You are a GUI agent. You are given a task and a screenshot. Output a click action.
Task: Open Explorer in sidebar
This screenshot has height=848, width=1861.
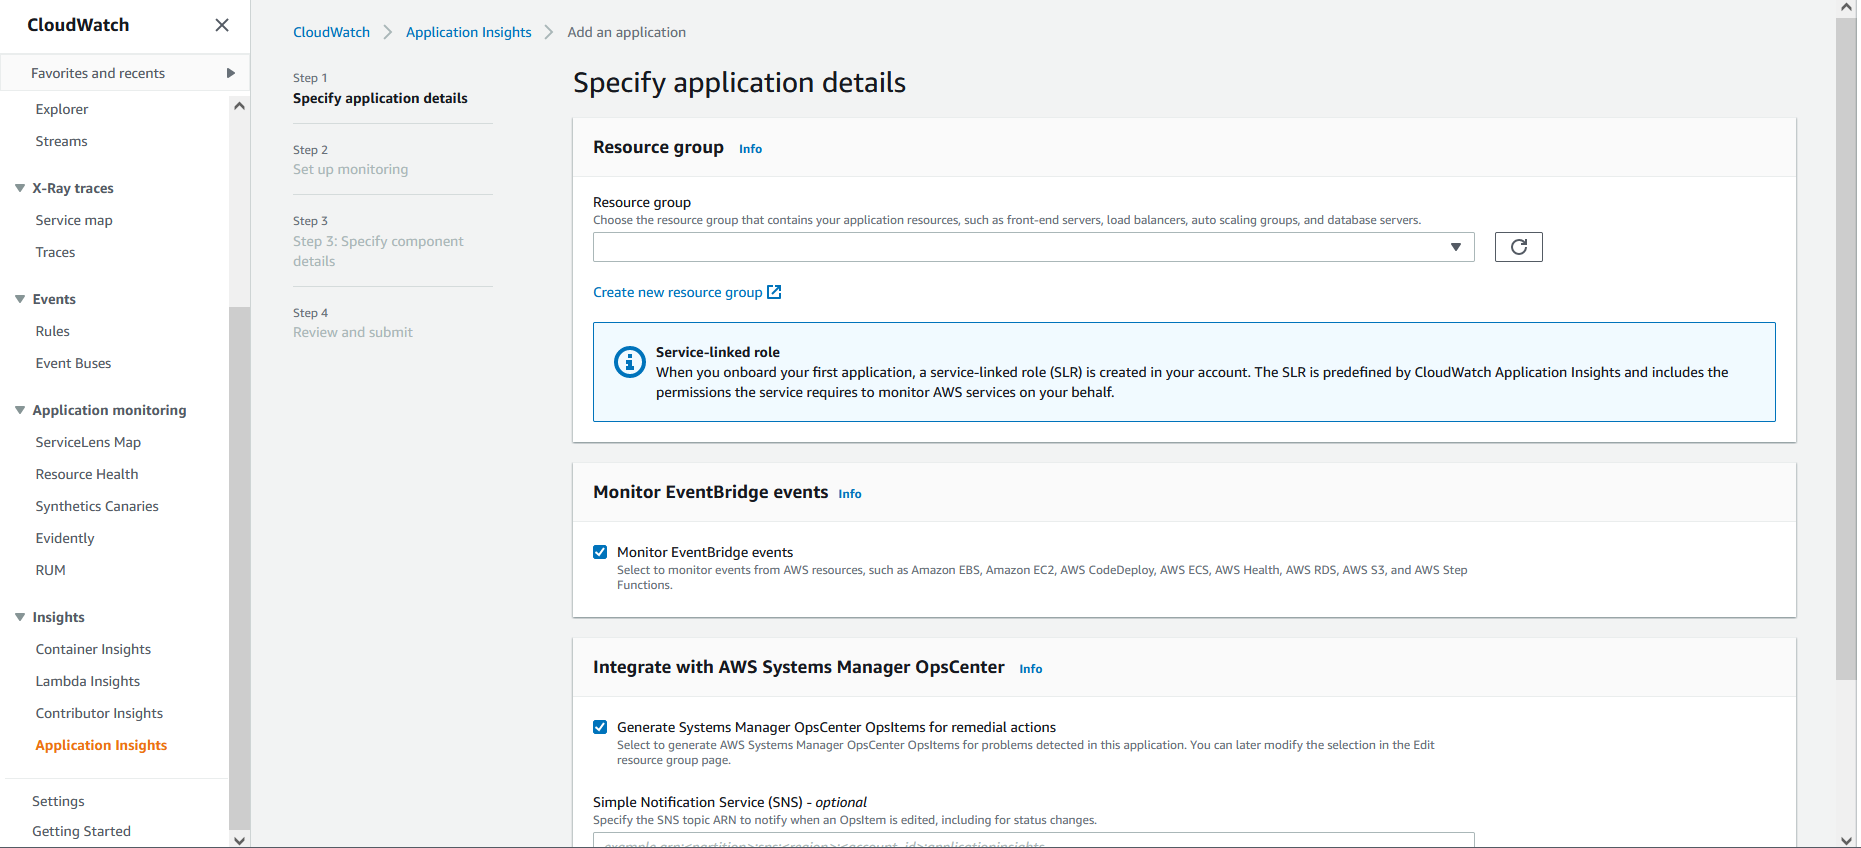point(62,109)
